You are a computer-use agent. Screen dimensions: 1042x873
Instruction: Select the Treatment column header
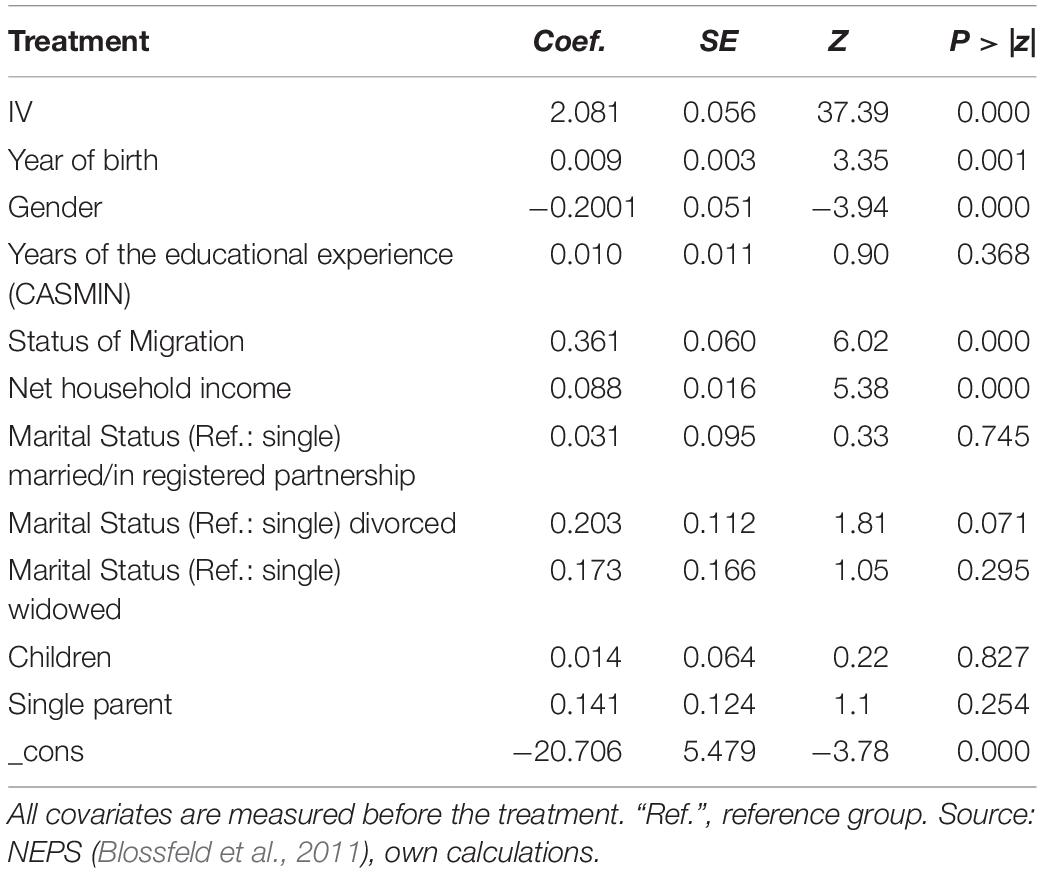point(78,41)
